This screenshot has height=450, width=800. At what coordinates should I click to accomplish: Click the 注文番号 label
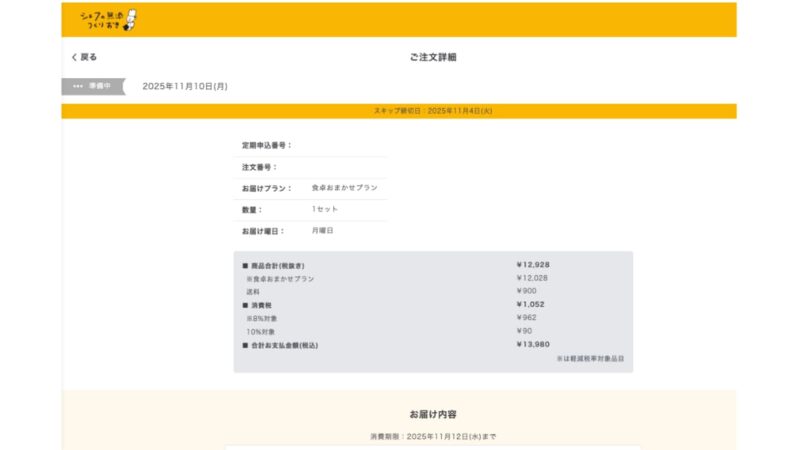click(259, 167)
